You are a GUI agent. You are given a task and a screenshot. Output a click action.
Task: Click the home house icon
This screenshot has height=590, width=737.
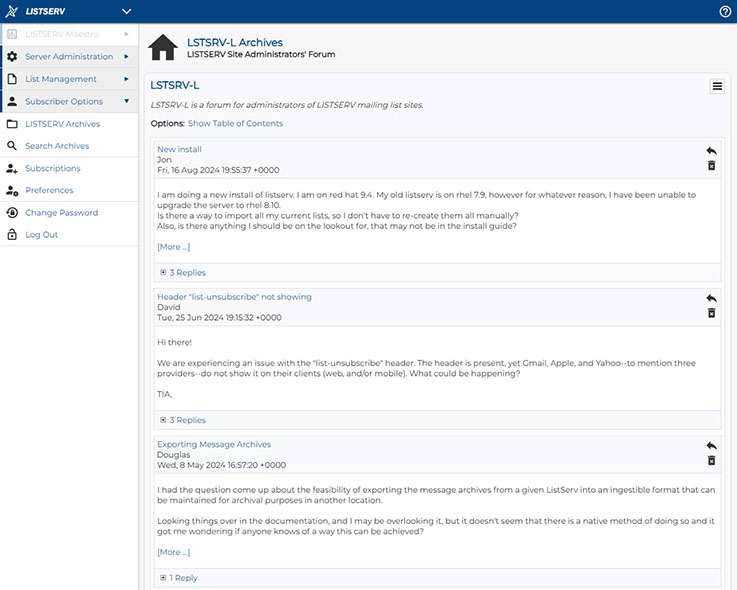[163, 47]
